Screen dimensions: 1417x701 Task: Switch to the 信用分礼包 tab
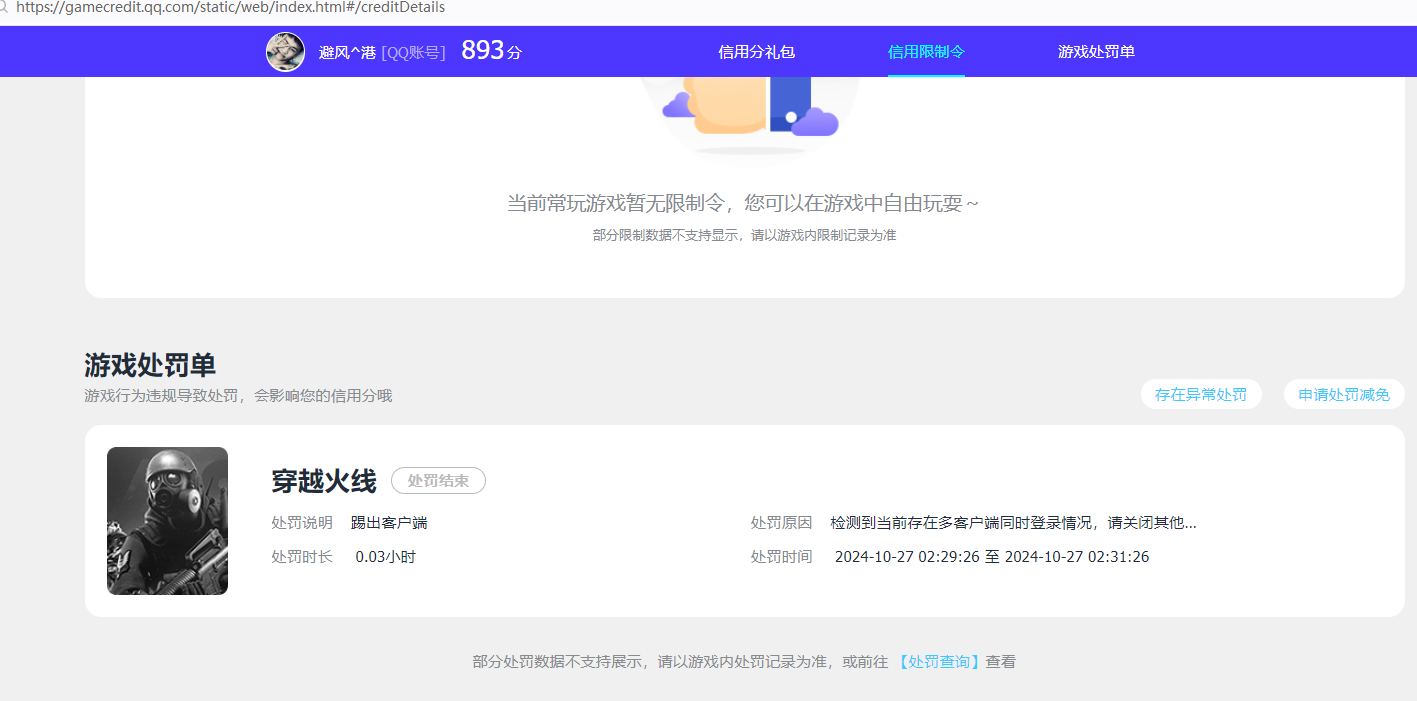click(756, 51)
